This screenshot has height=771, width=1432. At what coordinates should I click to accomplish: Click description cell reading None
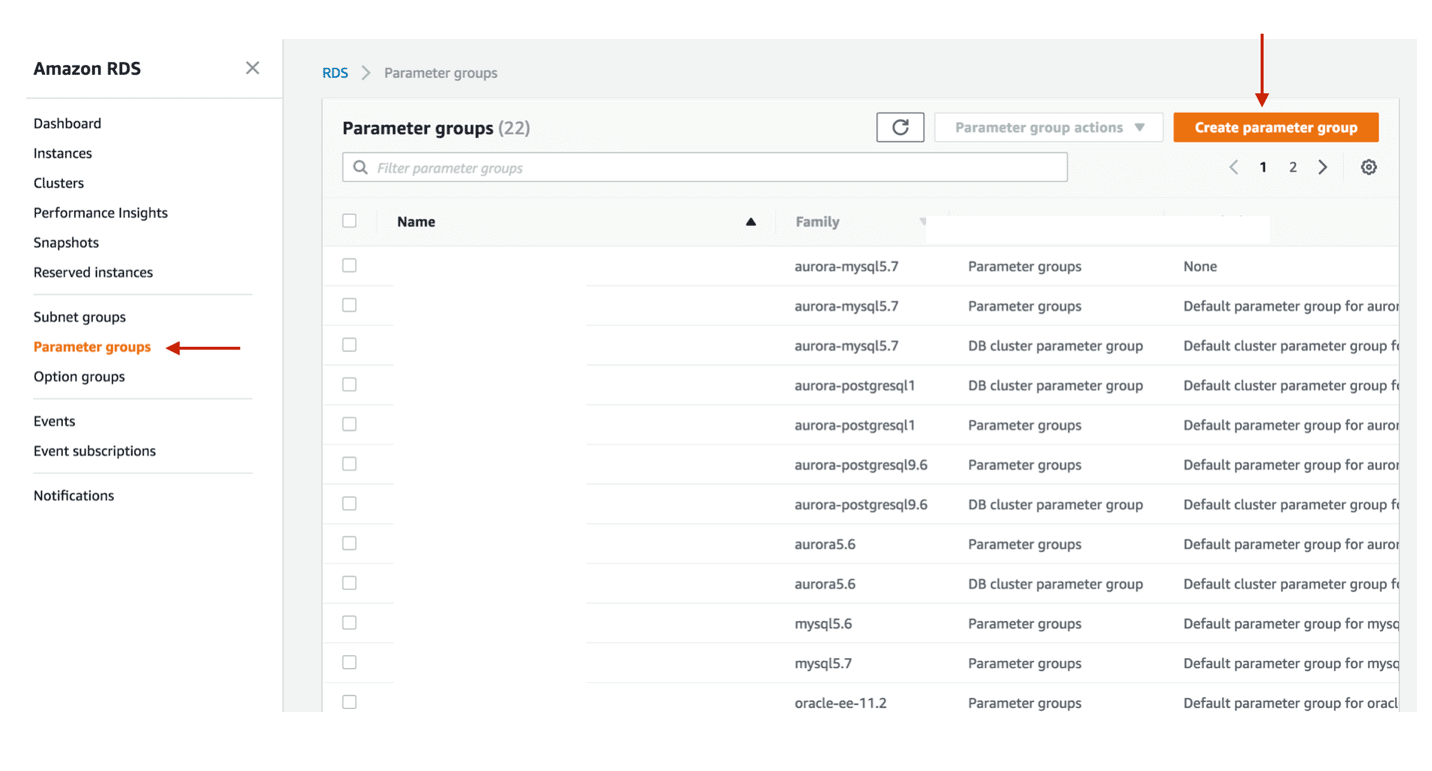point(1200,266)
